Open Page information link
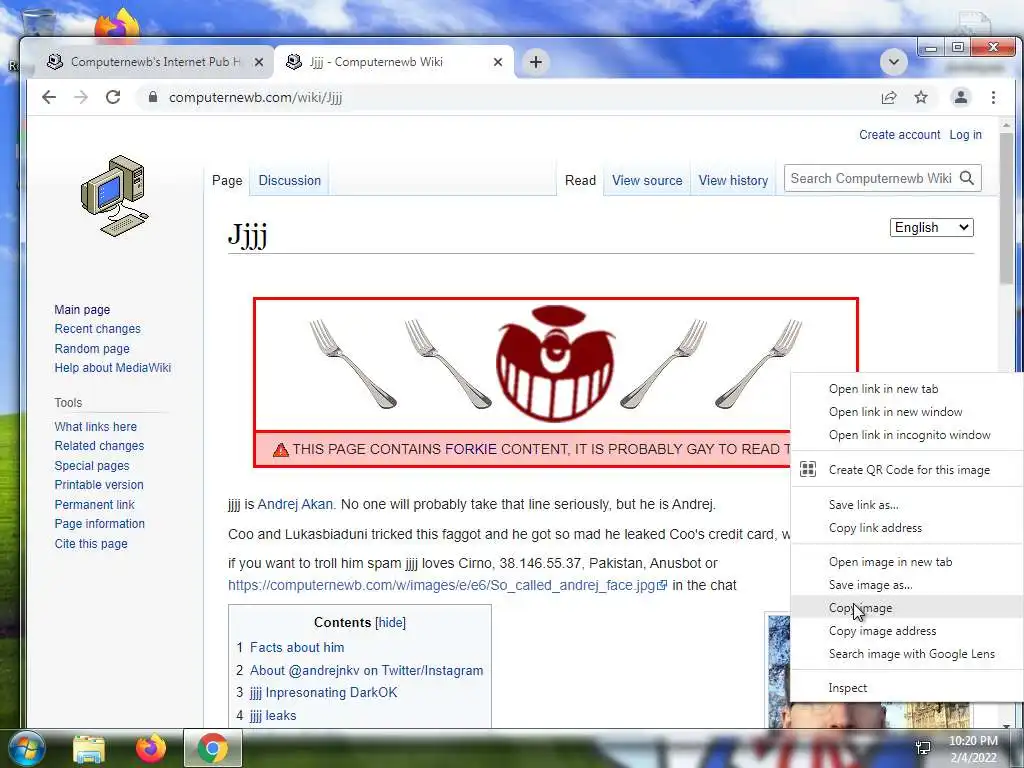1024x768 pixels. coord(99,524)
